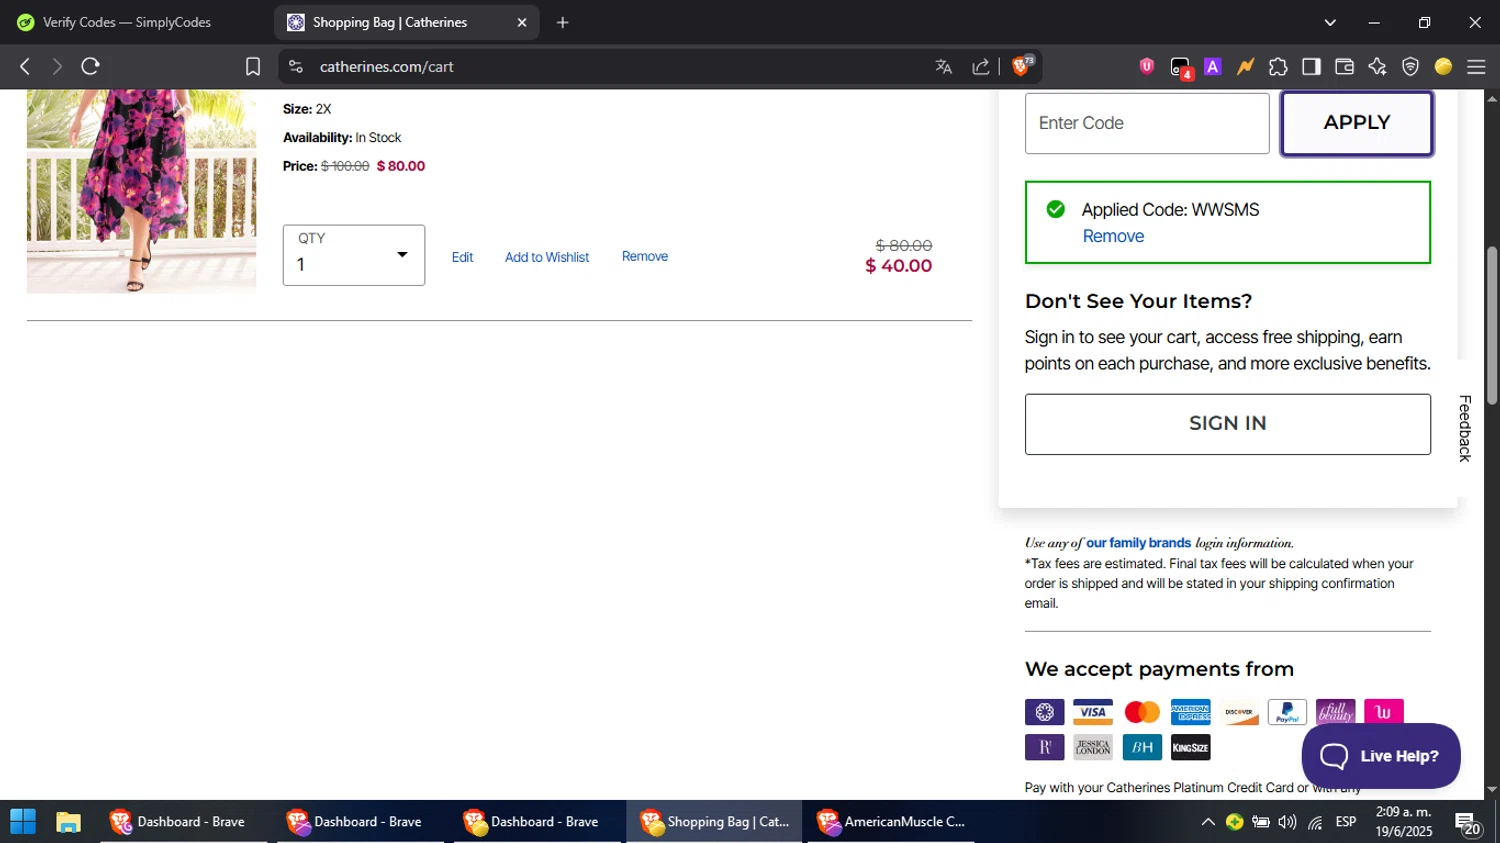Open a new browser tab
This screenshot has height=843, width=1500.
563,22
